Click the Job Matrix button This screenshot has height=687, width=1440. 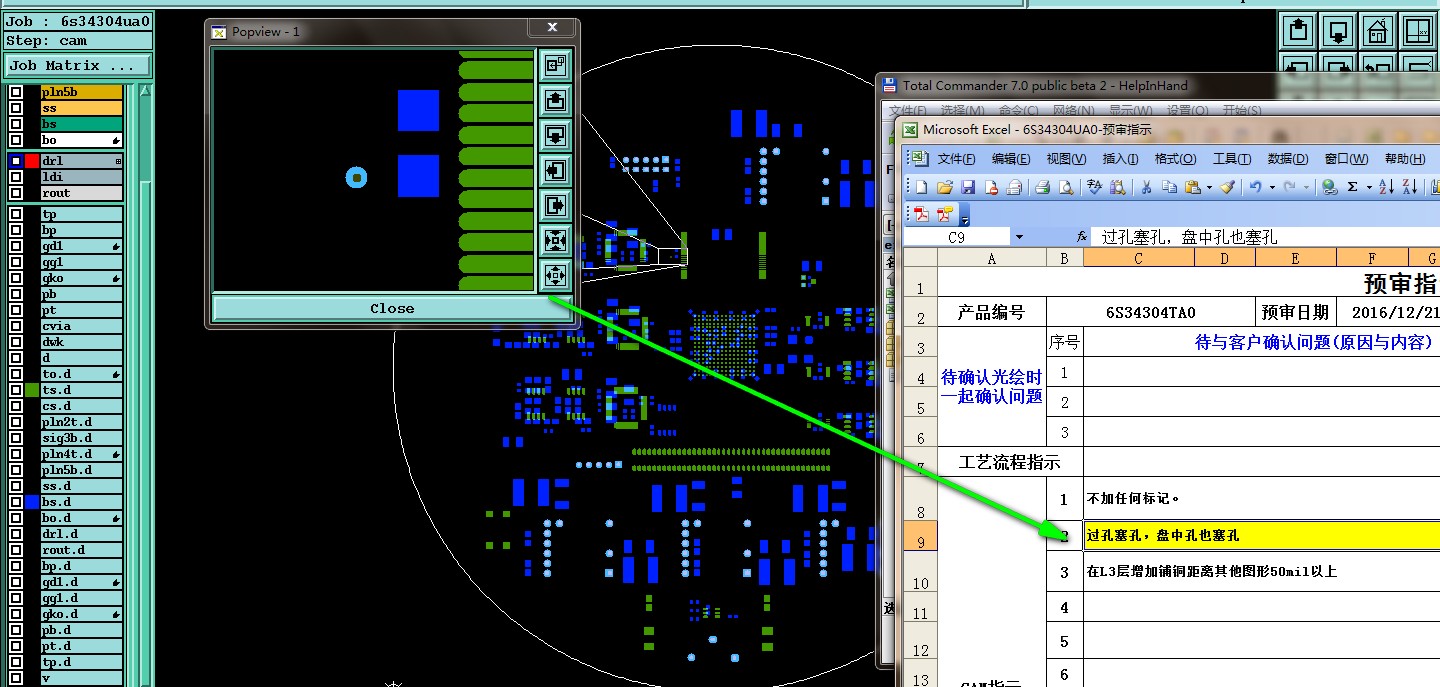(x=77, y=66)
